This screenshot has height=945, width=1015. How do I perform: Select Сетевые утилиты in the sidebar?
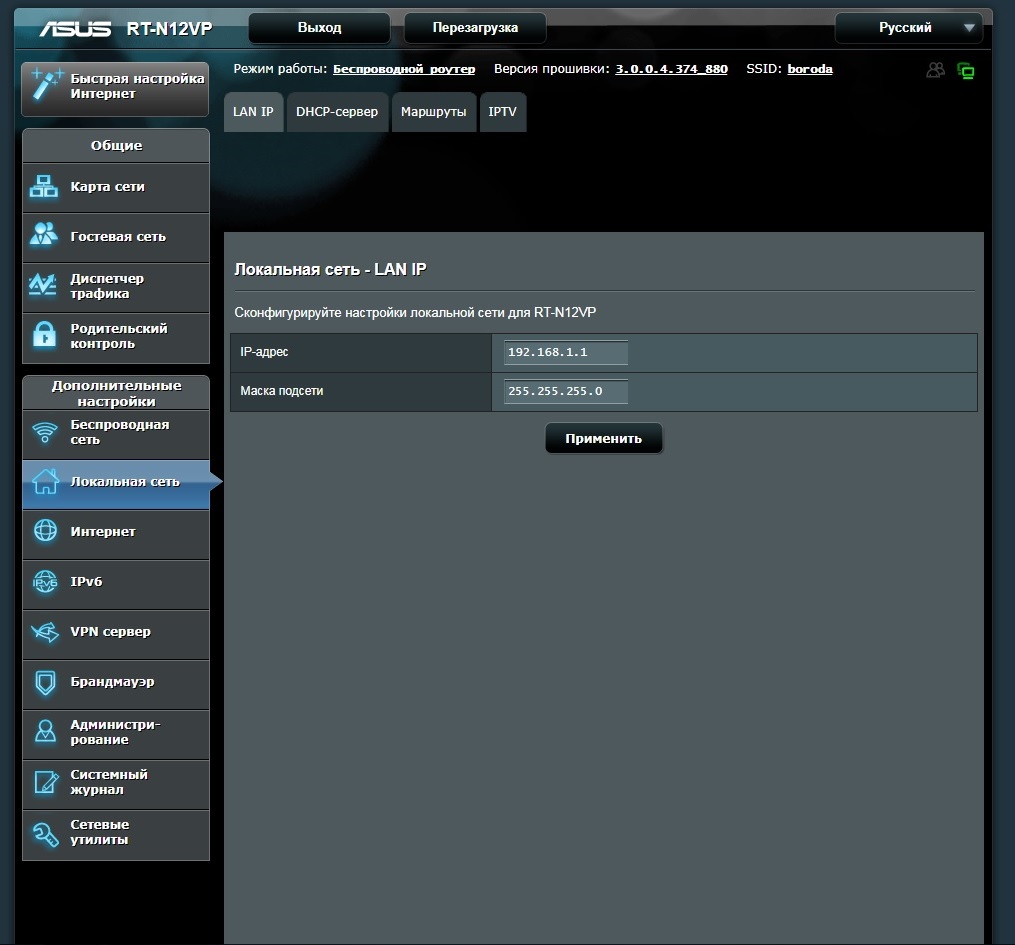click(116, 834)
